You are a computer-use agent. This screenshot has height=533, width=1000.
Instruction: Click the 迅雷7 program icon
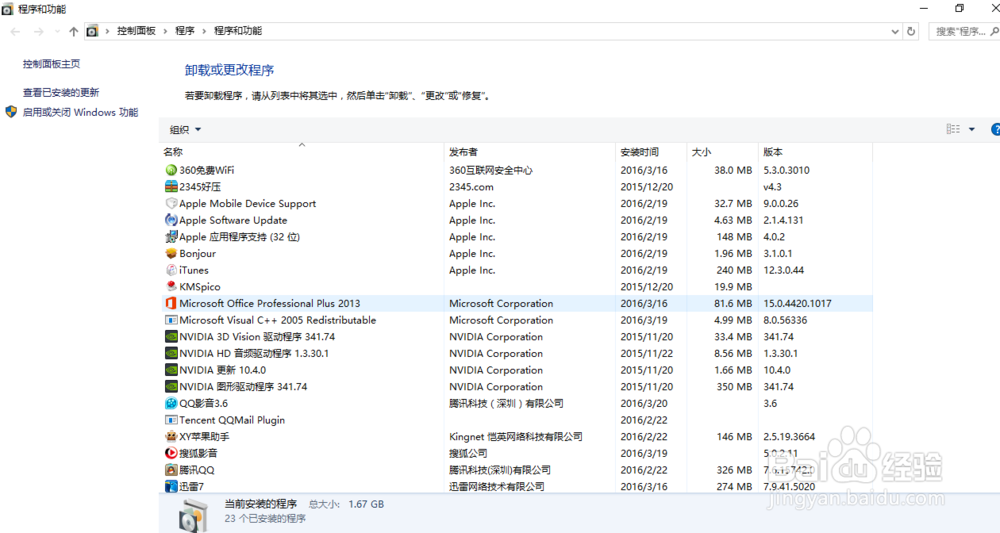pos(171,486)
